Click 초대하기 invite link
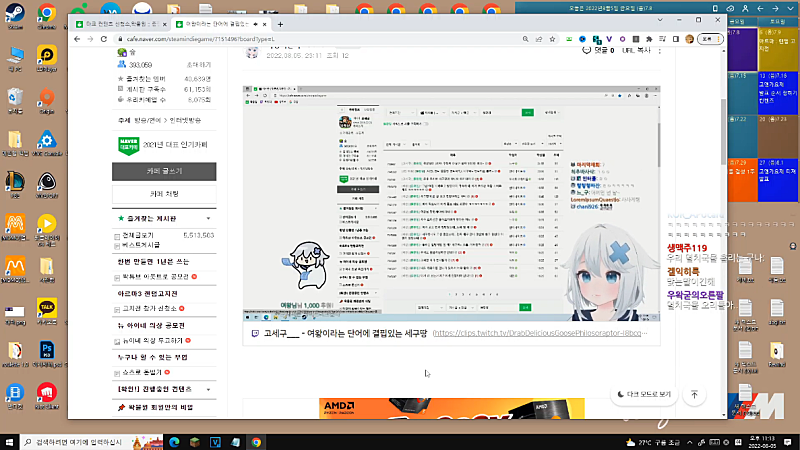Image resolution: width=800 pixels, height=450 pixels. pos(199,65)
